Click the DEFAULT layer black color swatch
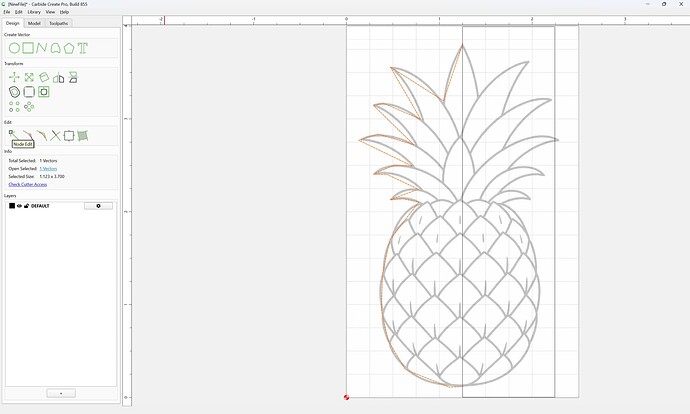Viewport: 690px width, 414px height. [x=12, y=205]
